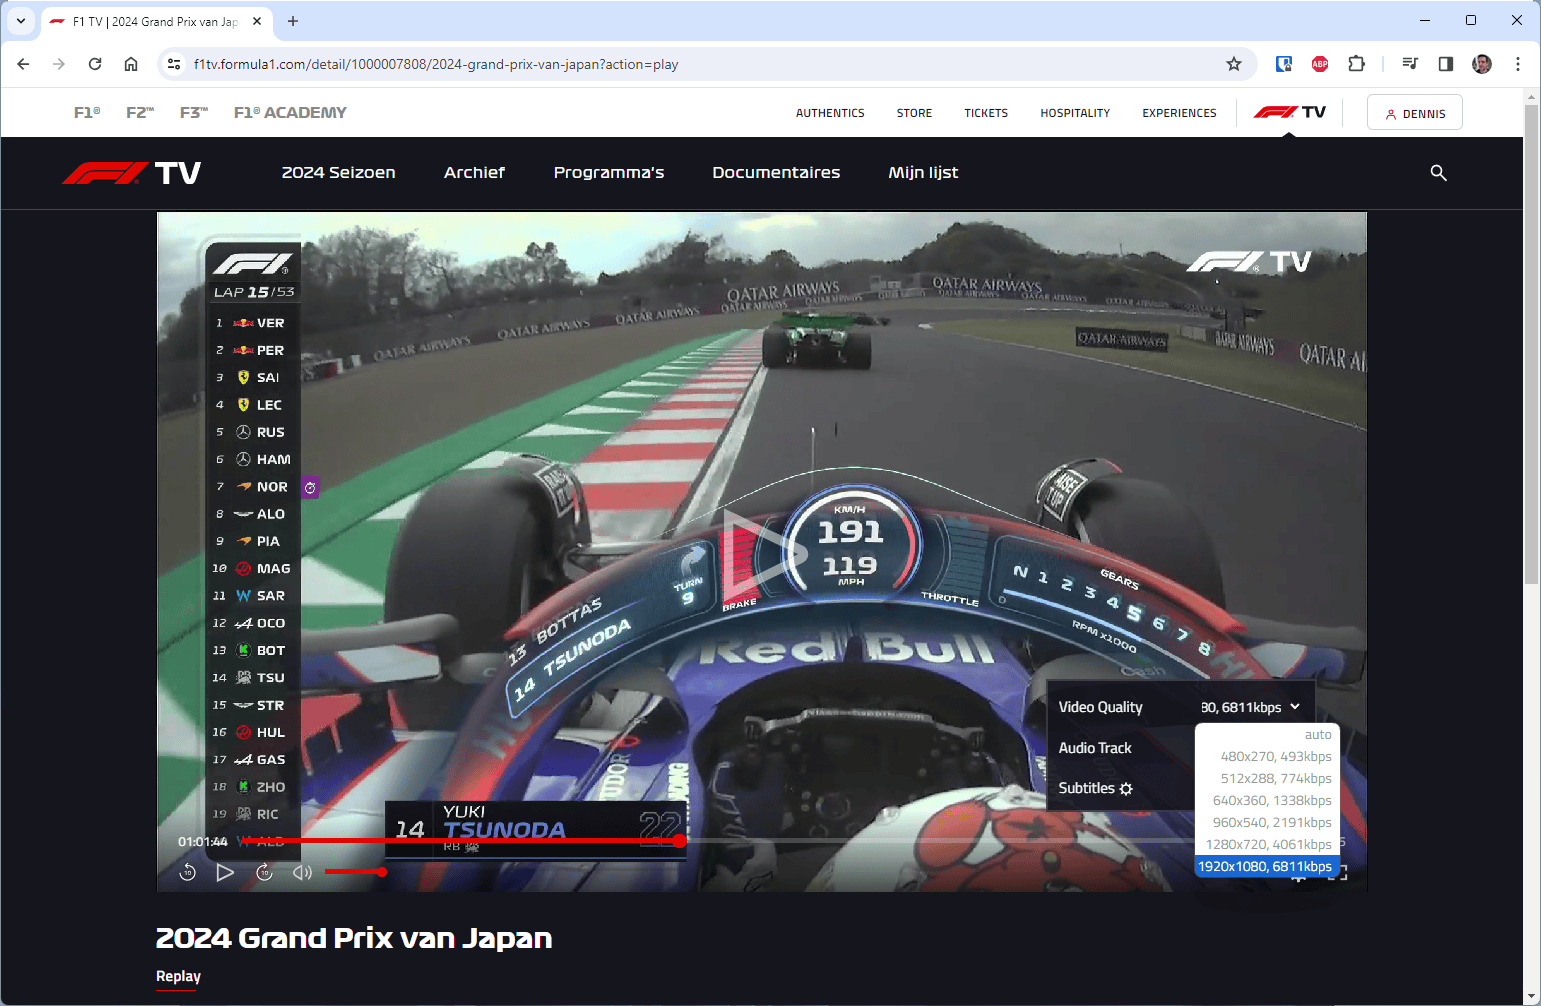Open Mijn lijst

[x=923, y=173]
